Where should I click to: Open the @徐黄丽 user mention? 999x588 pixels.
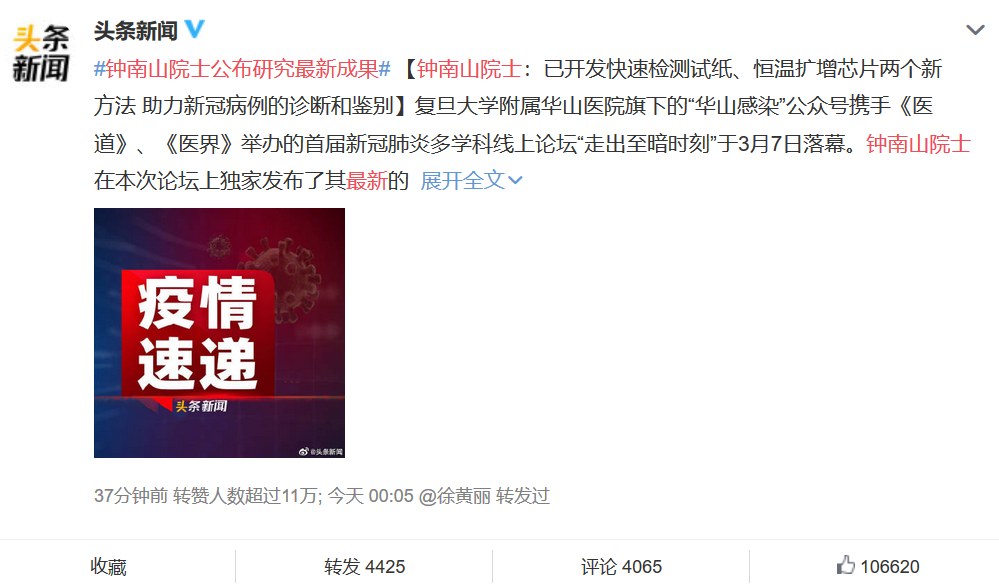point(454,496)
